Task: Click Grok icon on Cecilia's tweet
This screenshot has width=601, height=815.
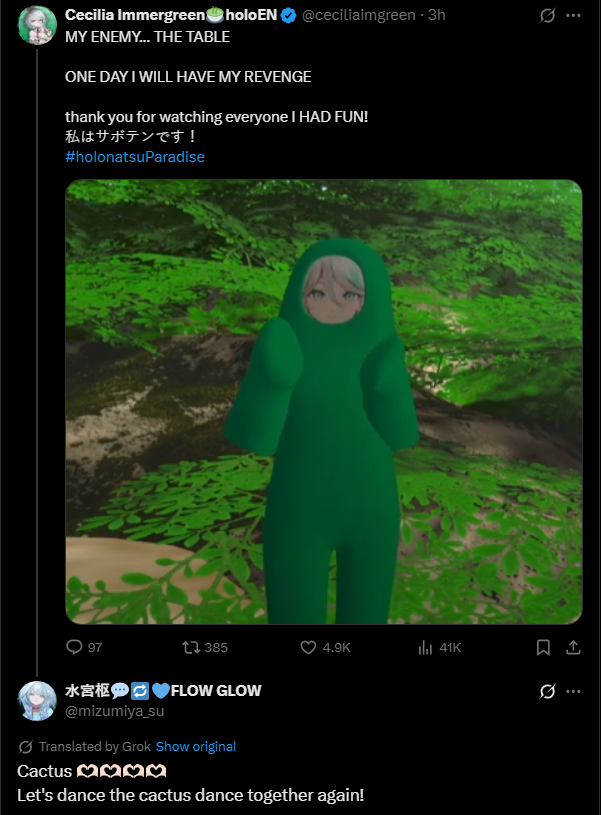Action: point(547,16)
